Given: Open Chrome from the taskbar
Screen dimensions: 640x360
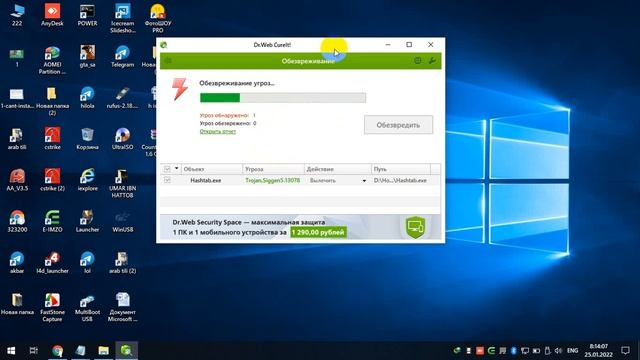Looking at the screenshot, I should [x=58, y=351].
